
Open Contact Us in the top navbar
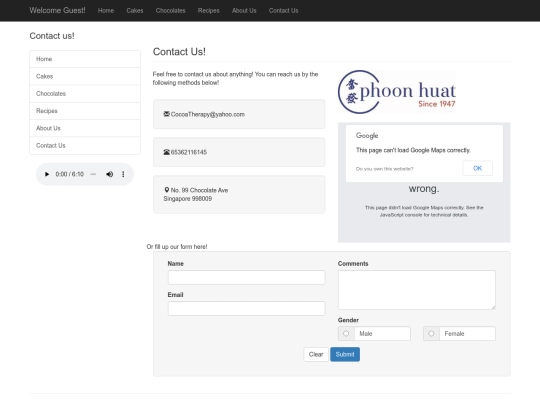pyautogui.click(x=283, y=11)
